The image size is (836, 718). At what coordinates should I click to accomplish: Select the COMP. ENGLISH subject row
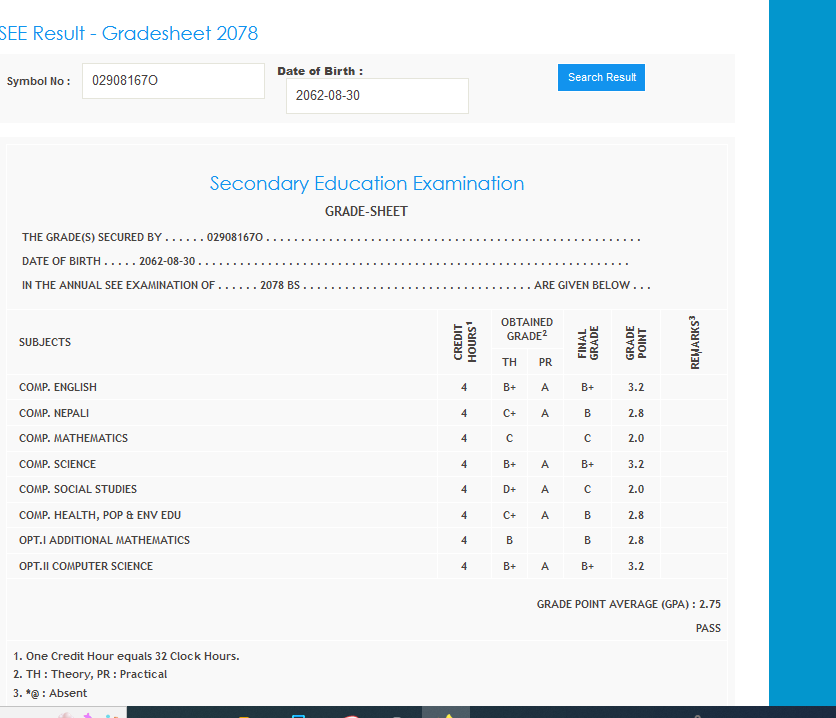58,387
